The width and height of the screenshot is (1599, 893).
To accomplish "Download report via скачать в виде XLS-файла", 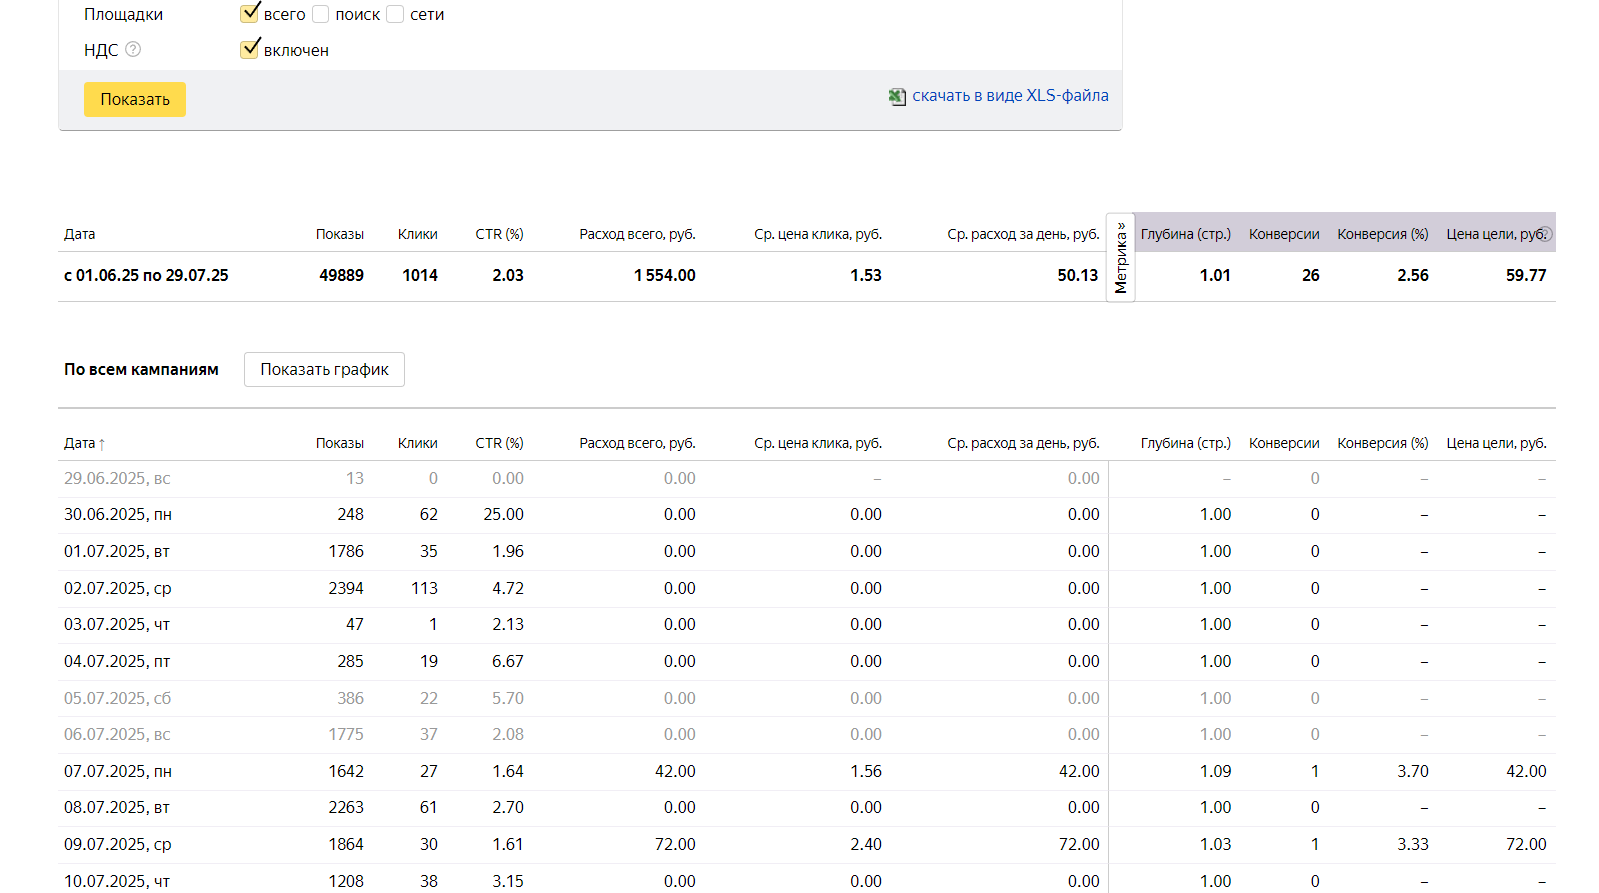I will (1010, 96).
